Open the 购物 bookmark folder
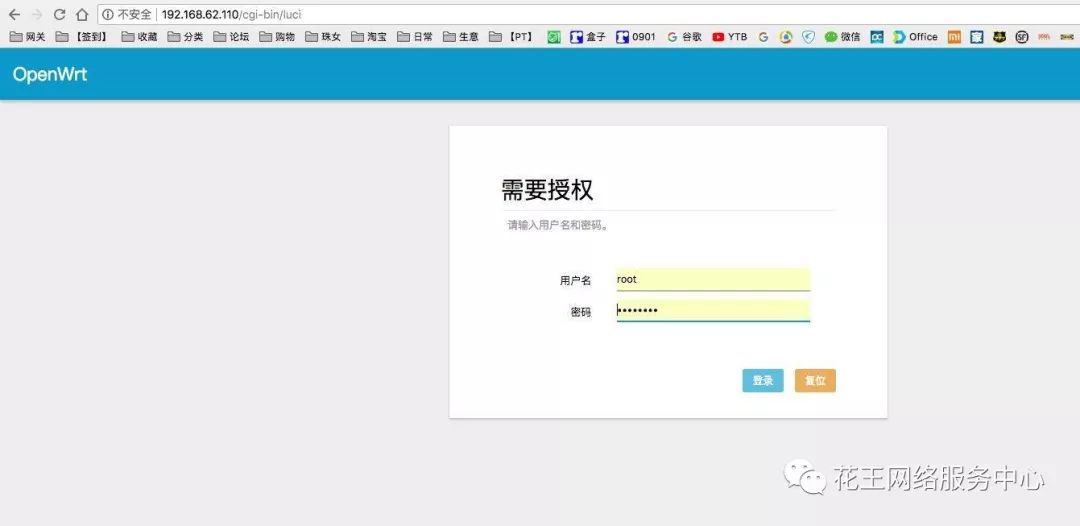The height and width of the screenshot is (526, 1080). click(x=277, y=37)
